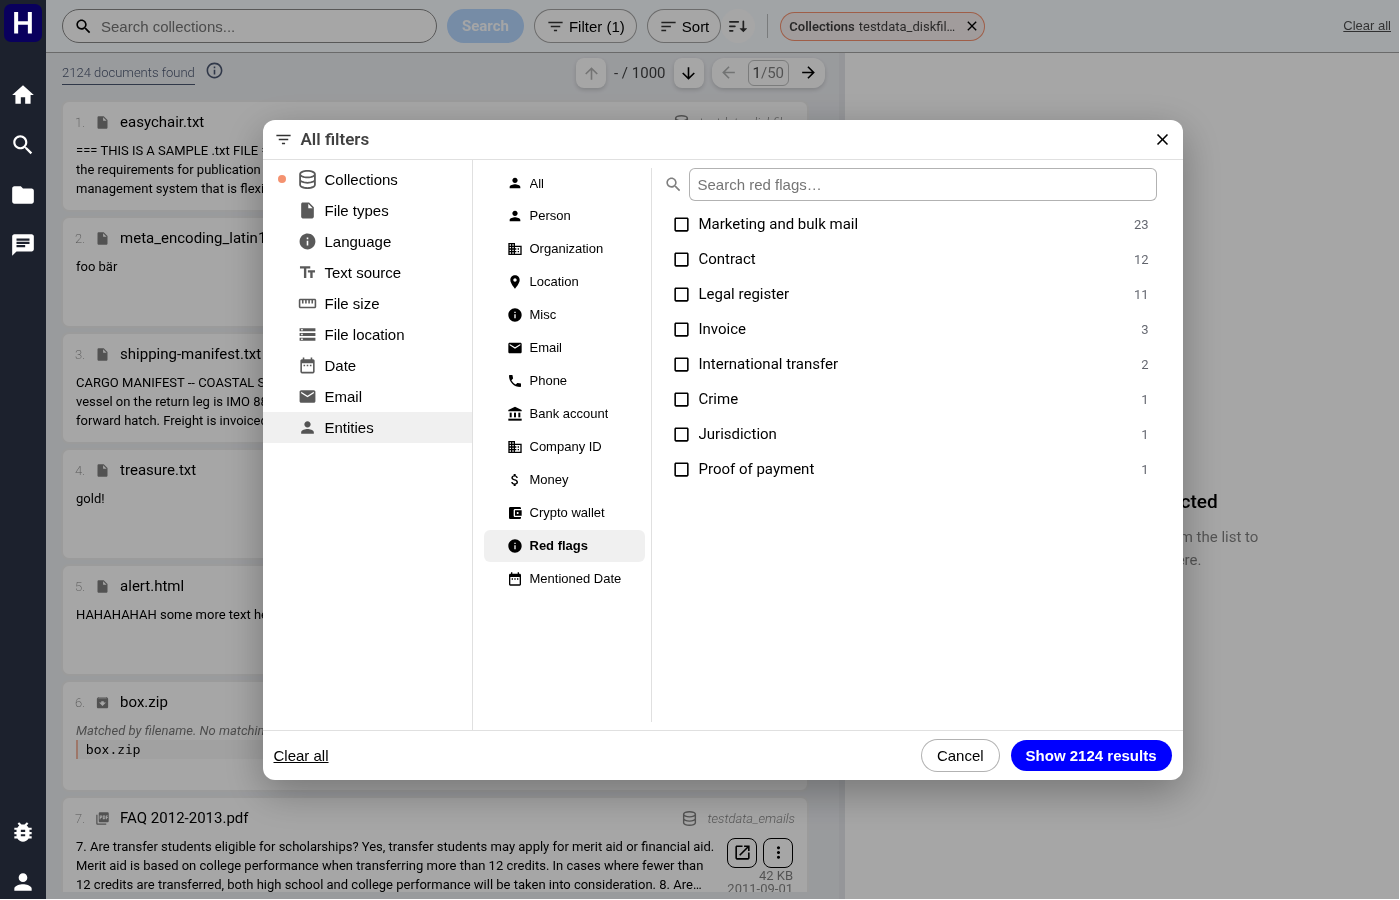Select the Crypto wallet entity type
Viewport: 1400px width, 900px height.
pyautogui.click(x=564, y=513)
